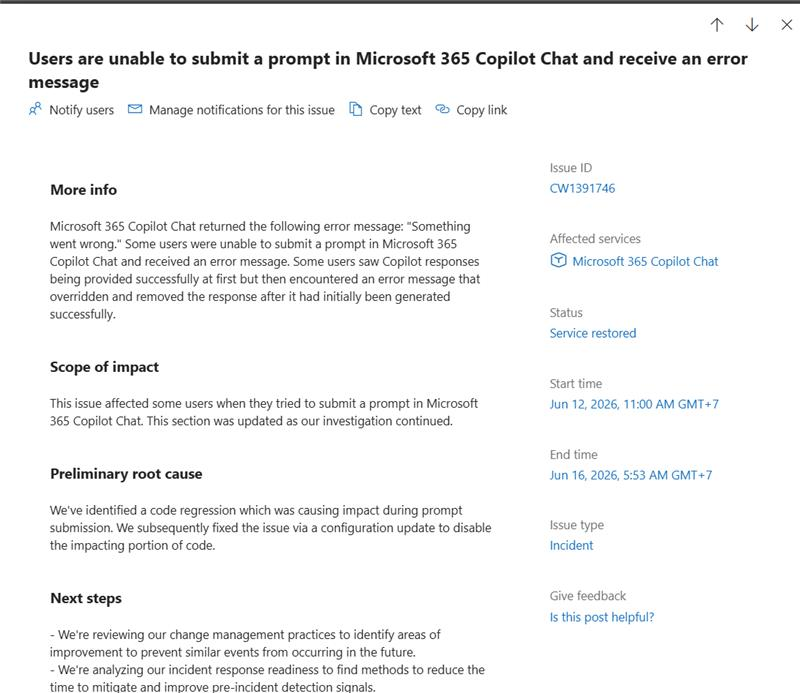Click the Preliminary root cause heading
This screenshot has width=800, height=693.
pos(126,474)
